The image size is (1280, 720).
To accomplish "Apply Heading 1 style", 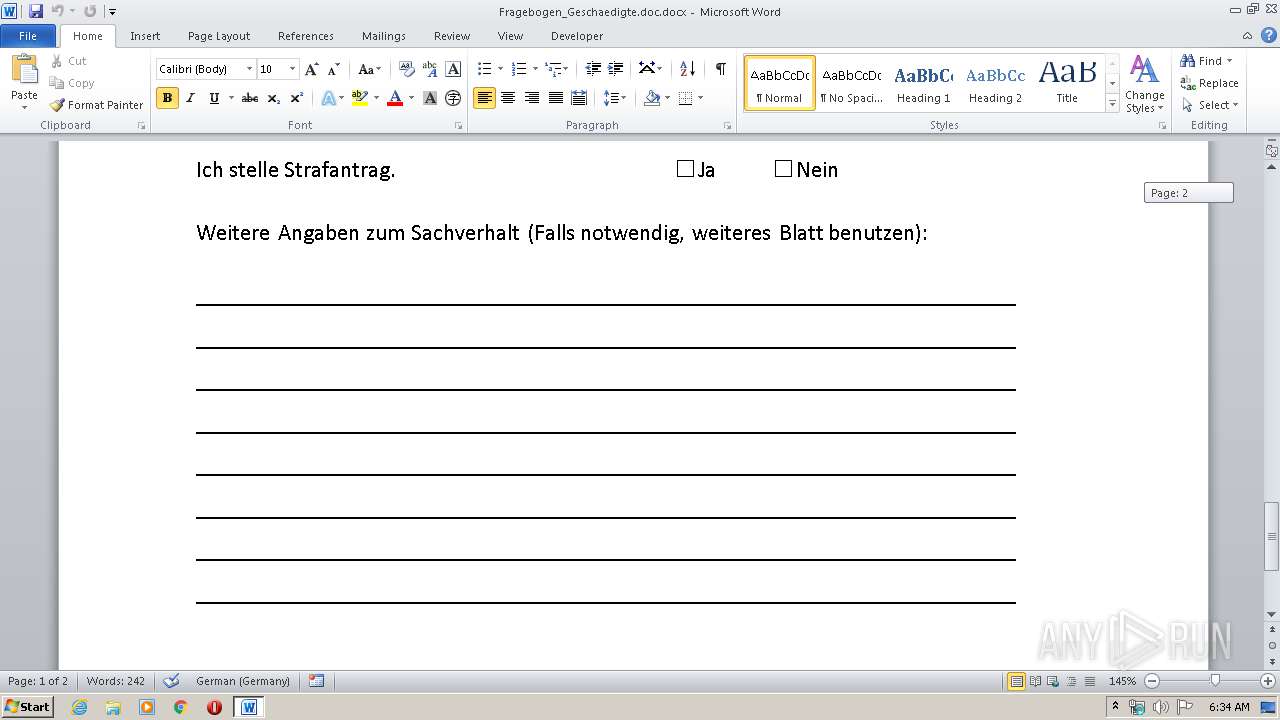I will tap(923, 83).
